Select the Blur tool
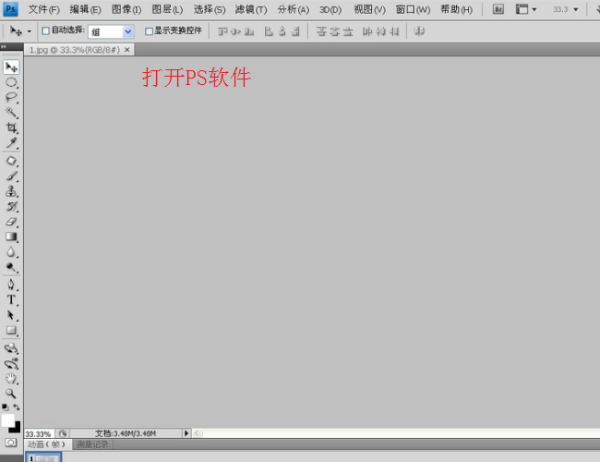 (11, 252)
